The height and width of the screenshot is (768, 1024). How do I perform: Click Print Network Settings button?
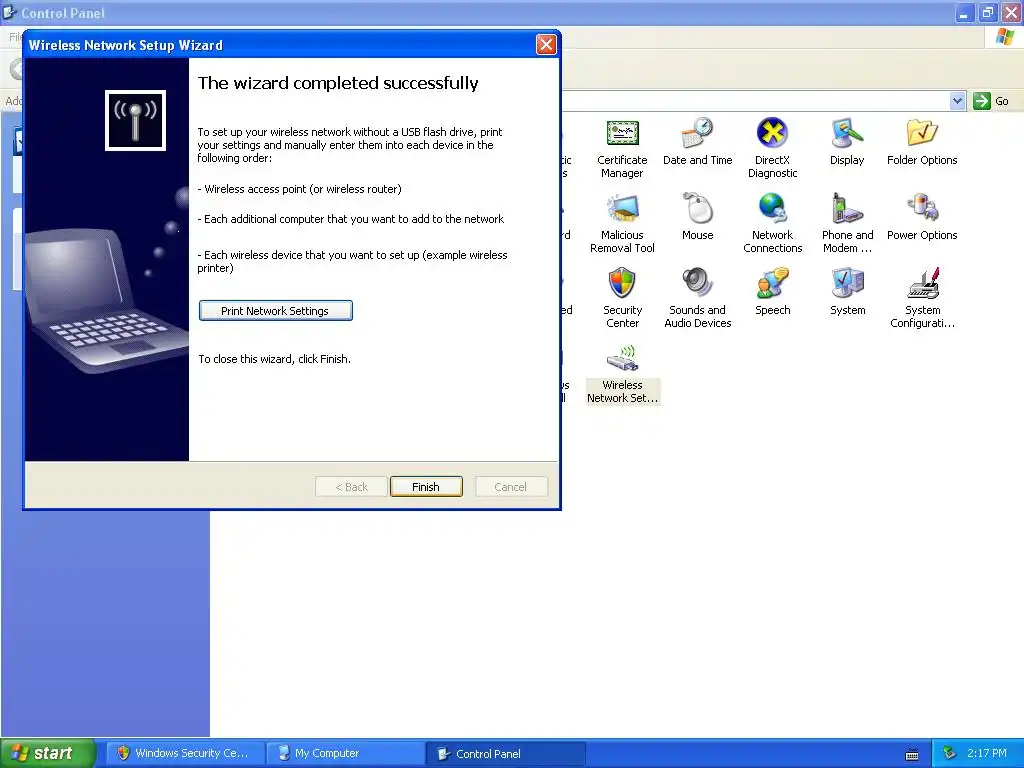tap(276, 311)
